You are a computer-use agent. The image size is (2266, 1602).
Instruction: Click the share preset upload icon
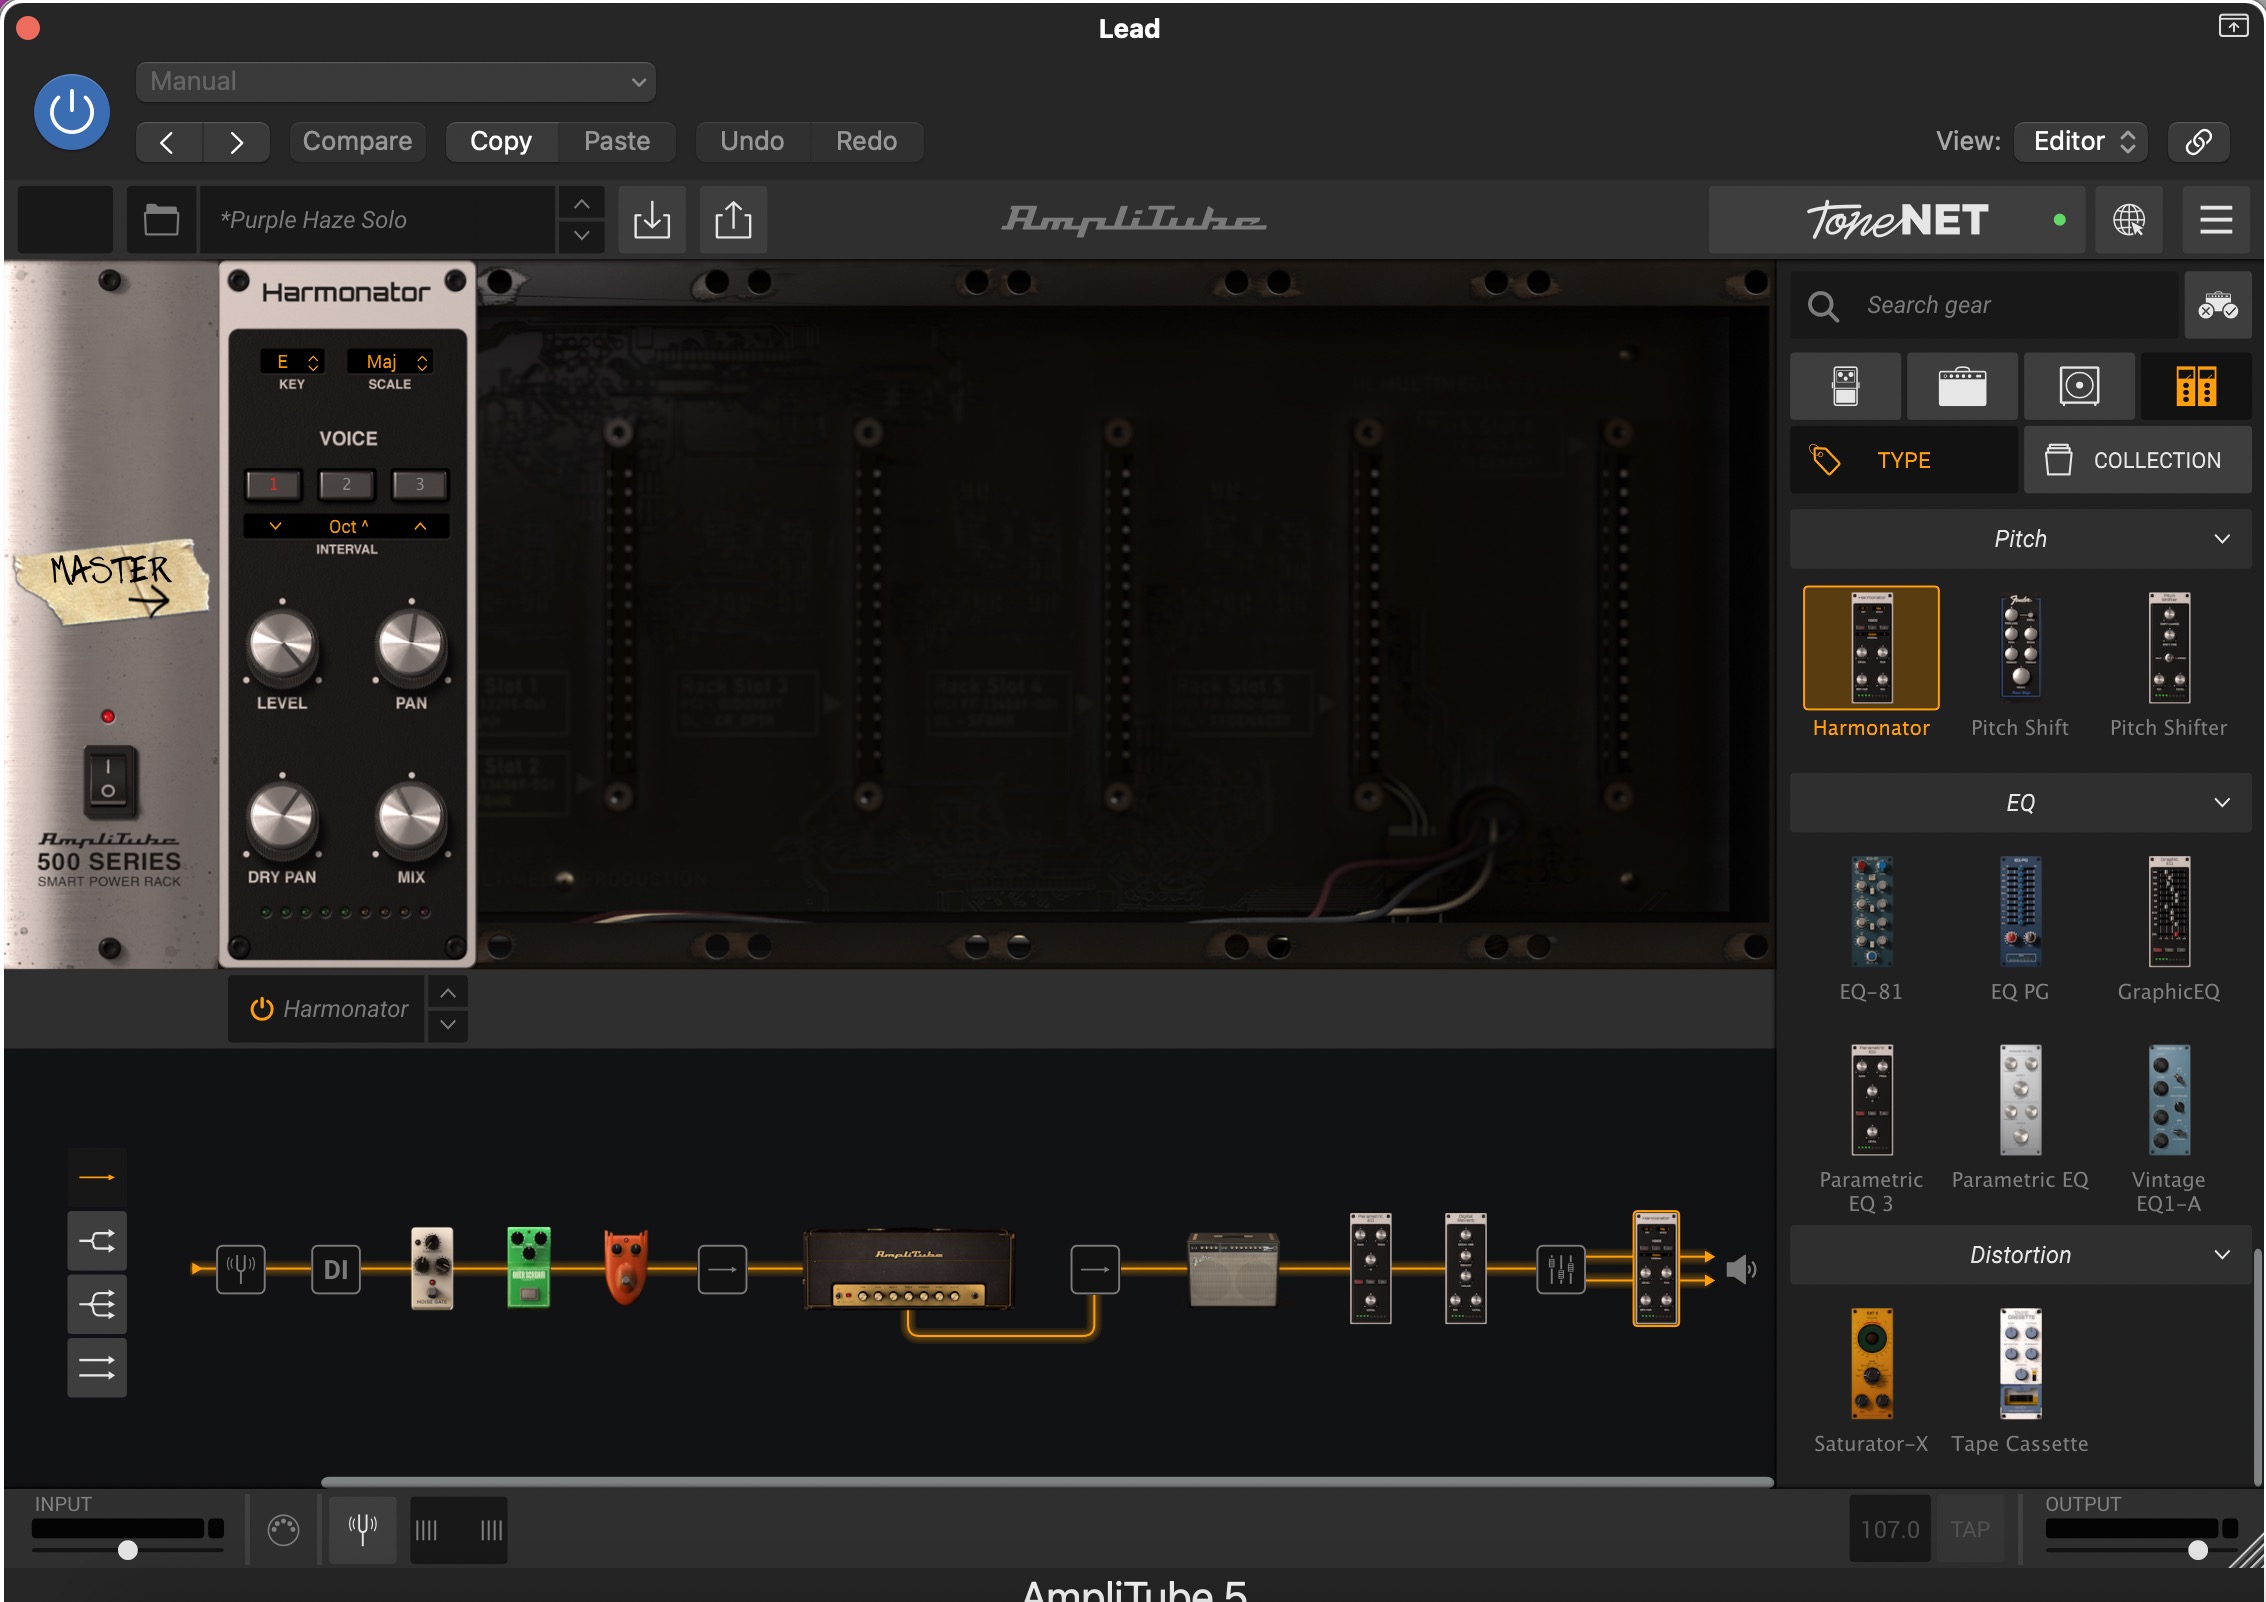tap(733, 220)
